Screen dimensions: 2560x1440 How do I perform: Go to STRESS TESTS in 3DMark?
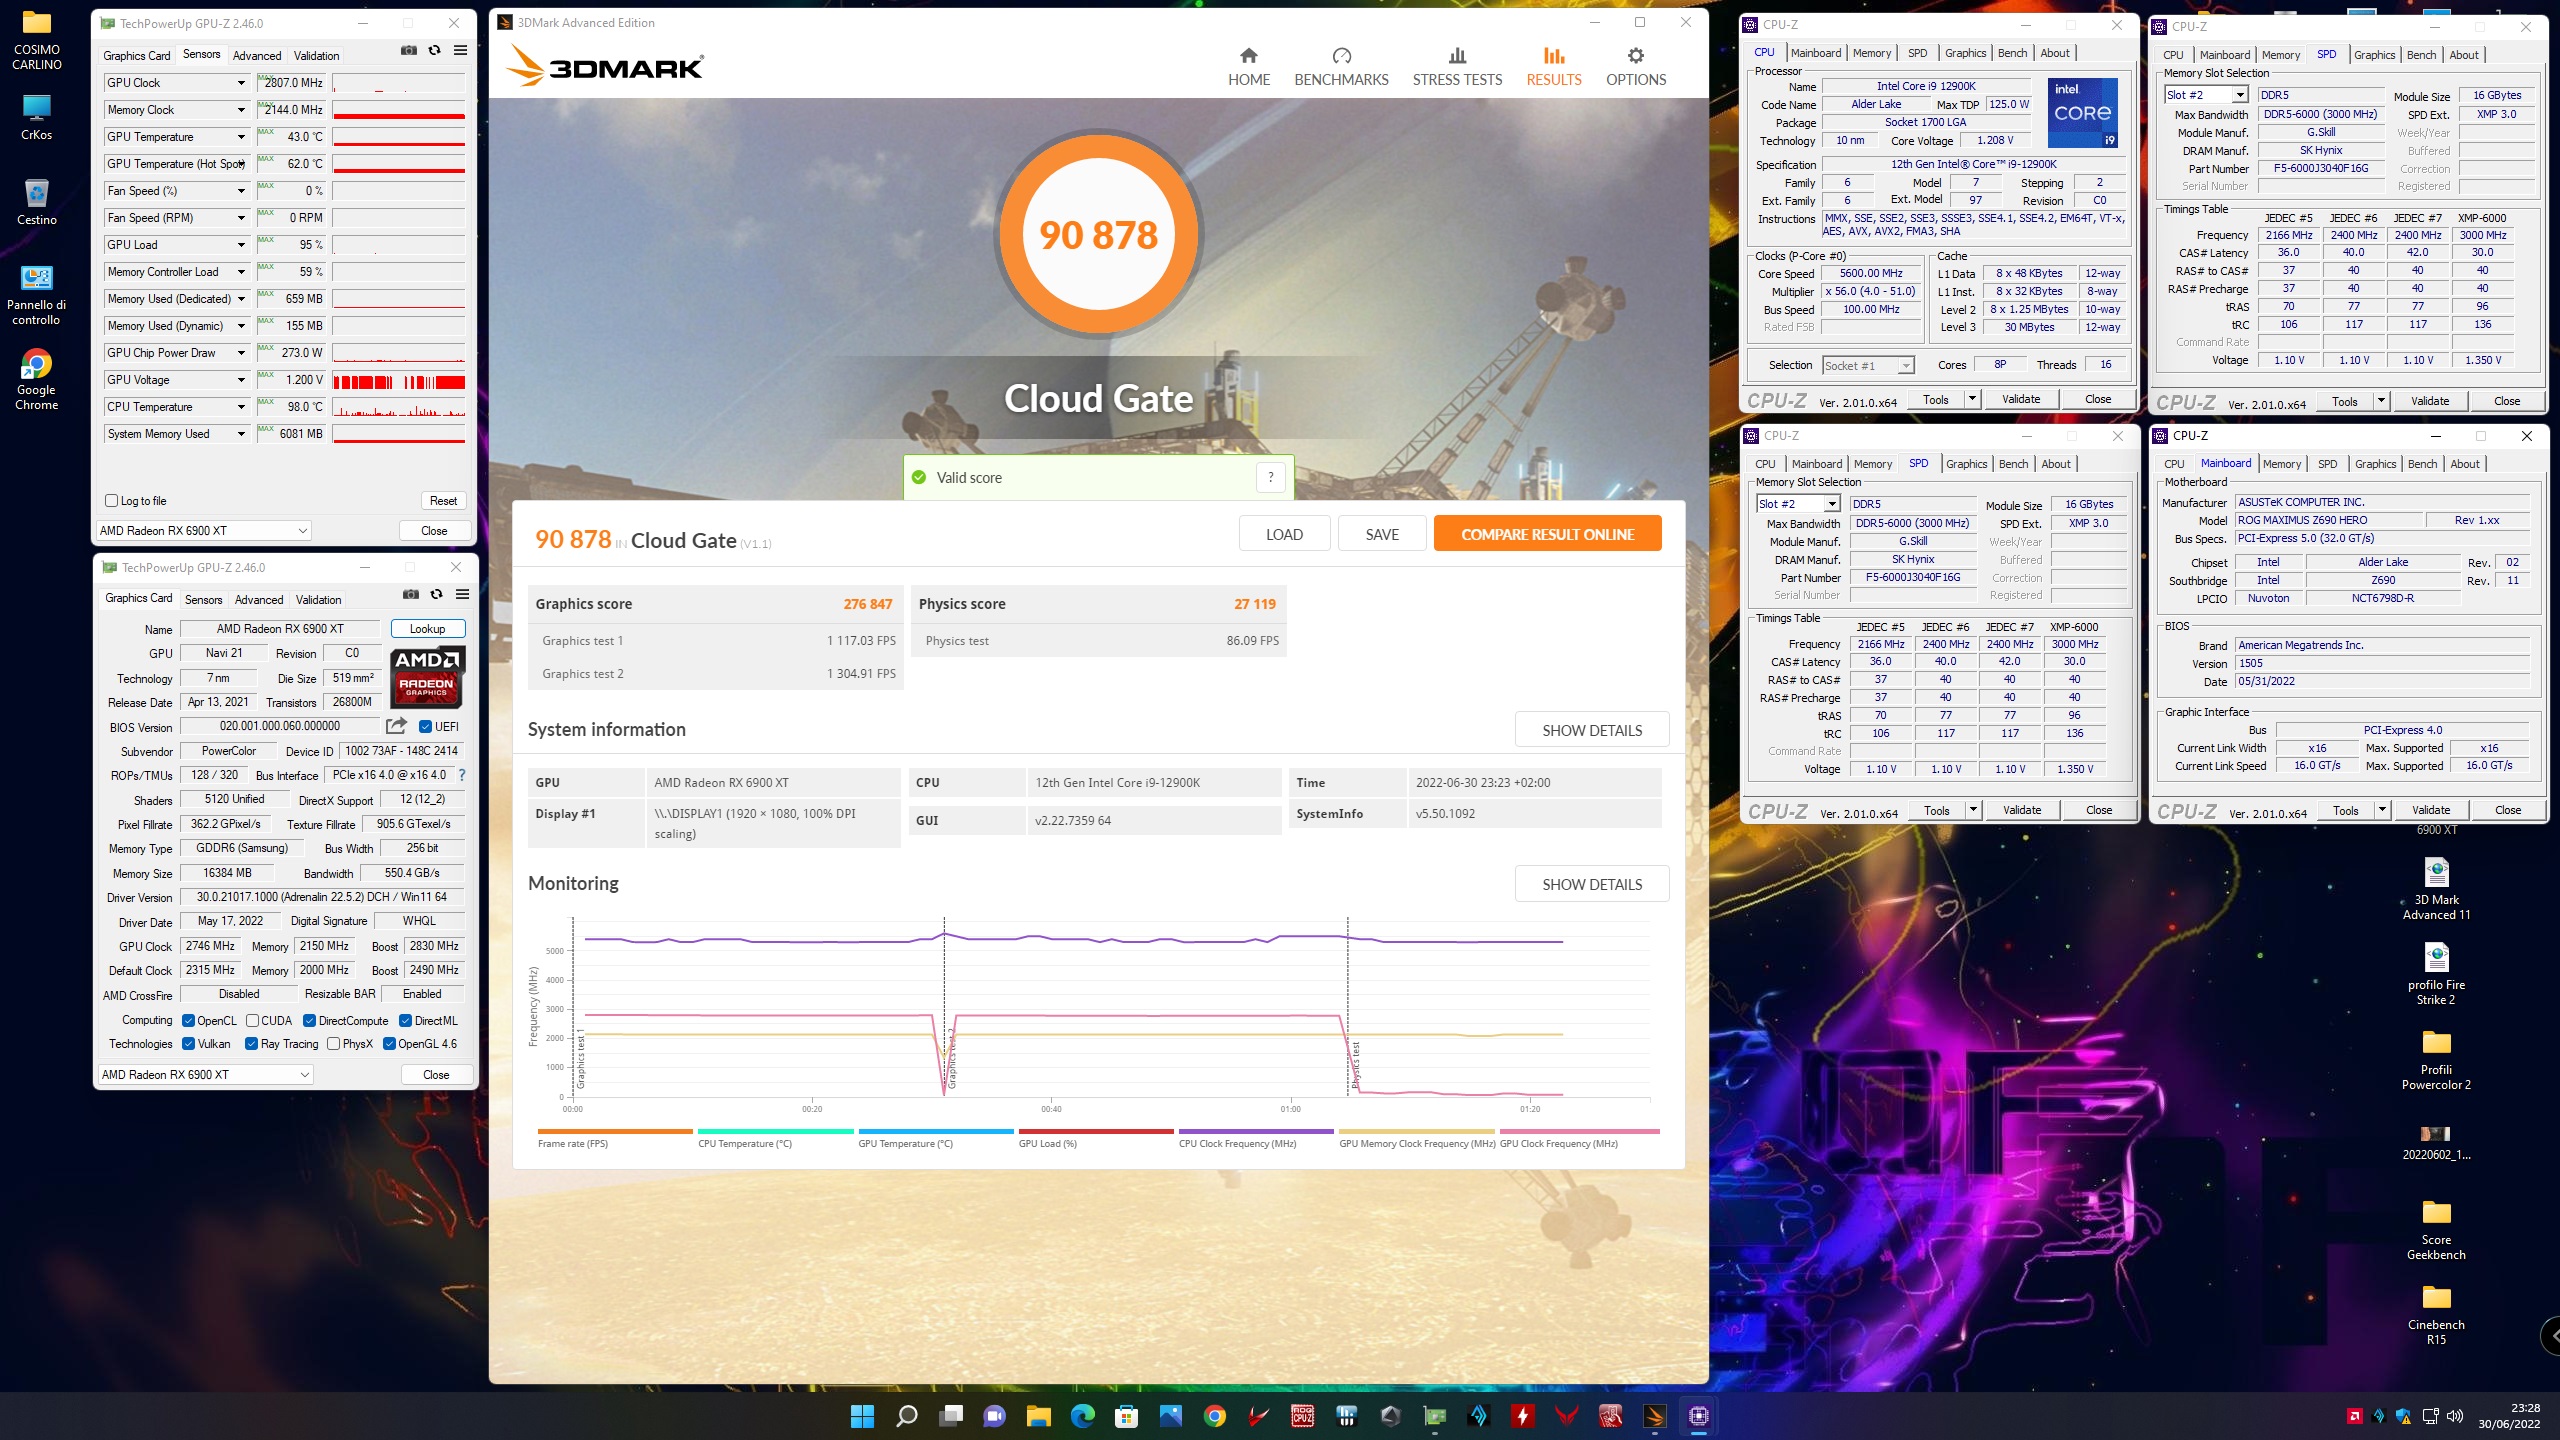pyautogui.click(x=1457, y=67)
